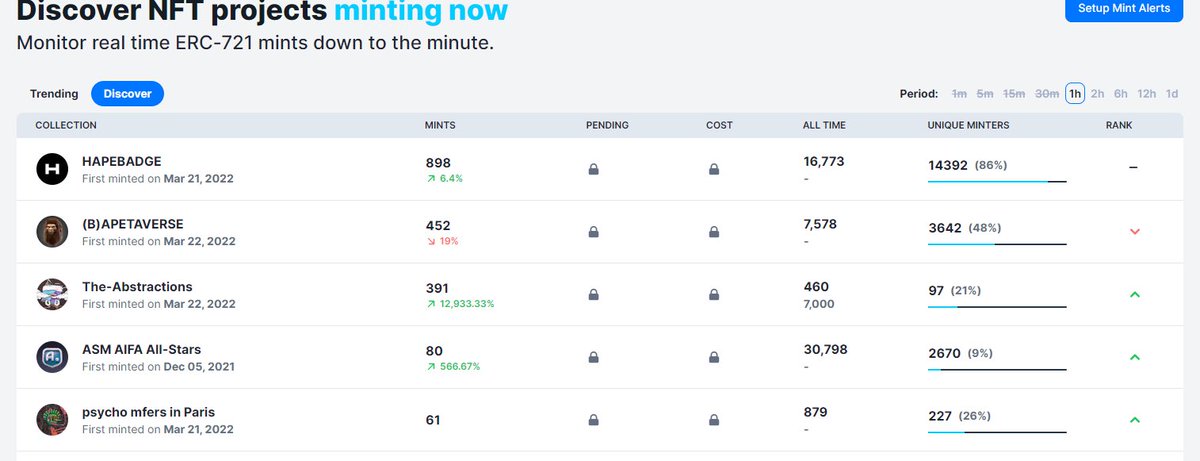Click The-Abstractions green rank up arrow
This screenshot has width=1200, height=461.
pos(1134,294)
